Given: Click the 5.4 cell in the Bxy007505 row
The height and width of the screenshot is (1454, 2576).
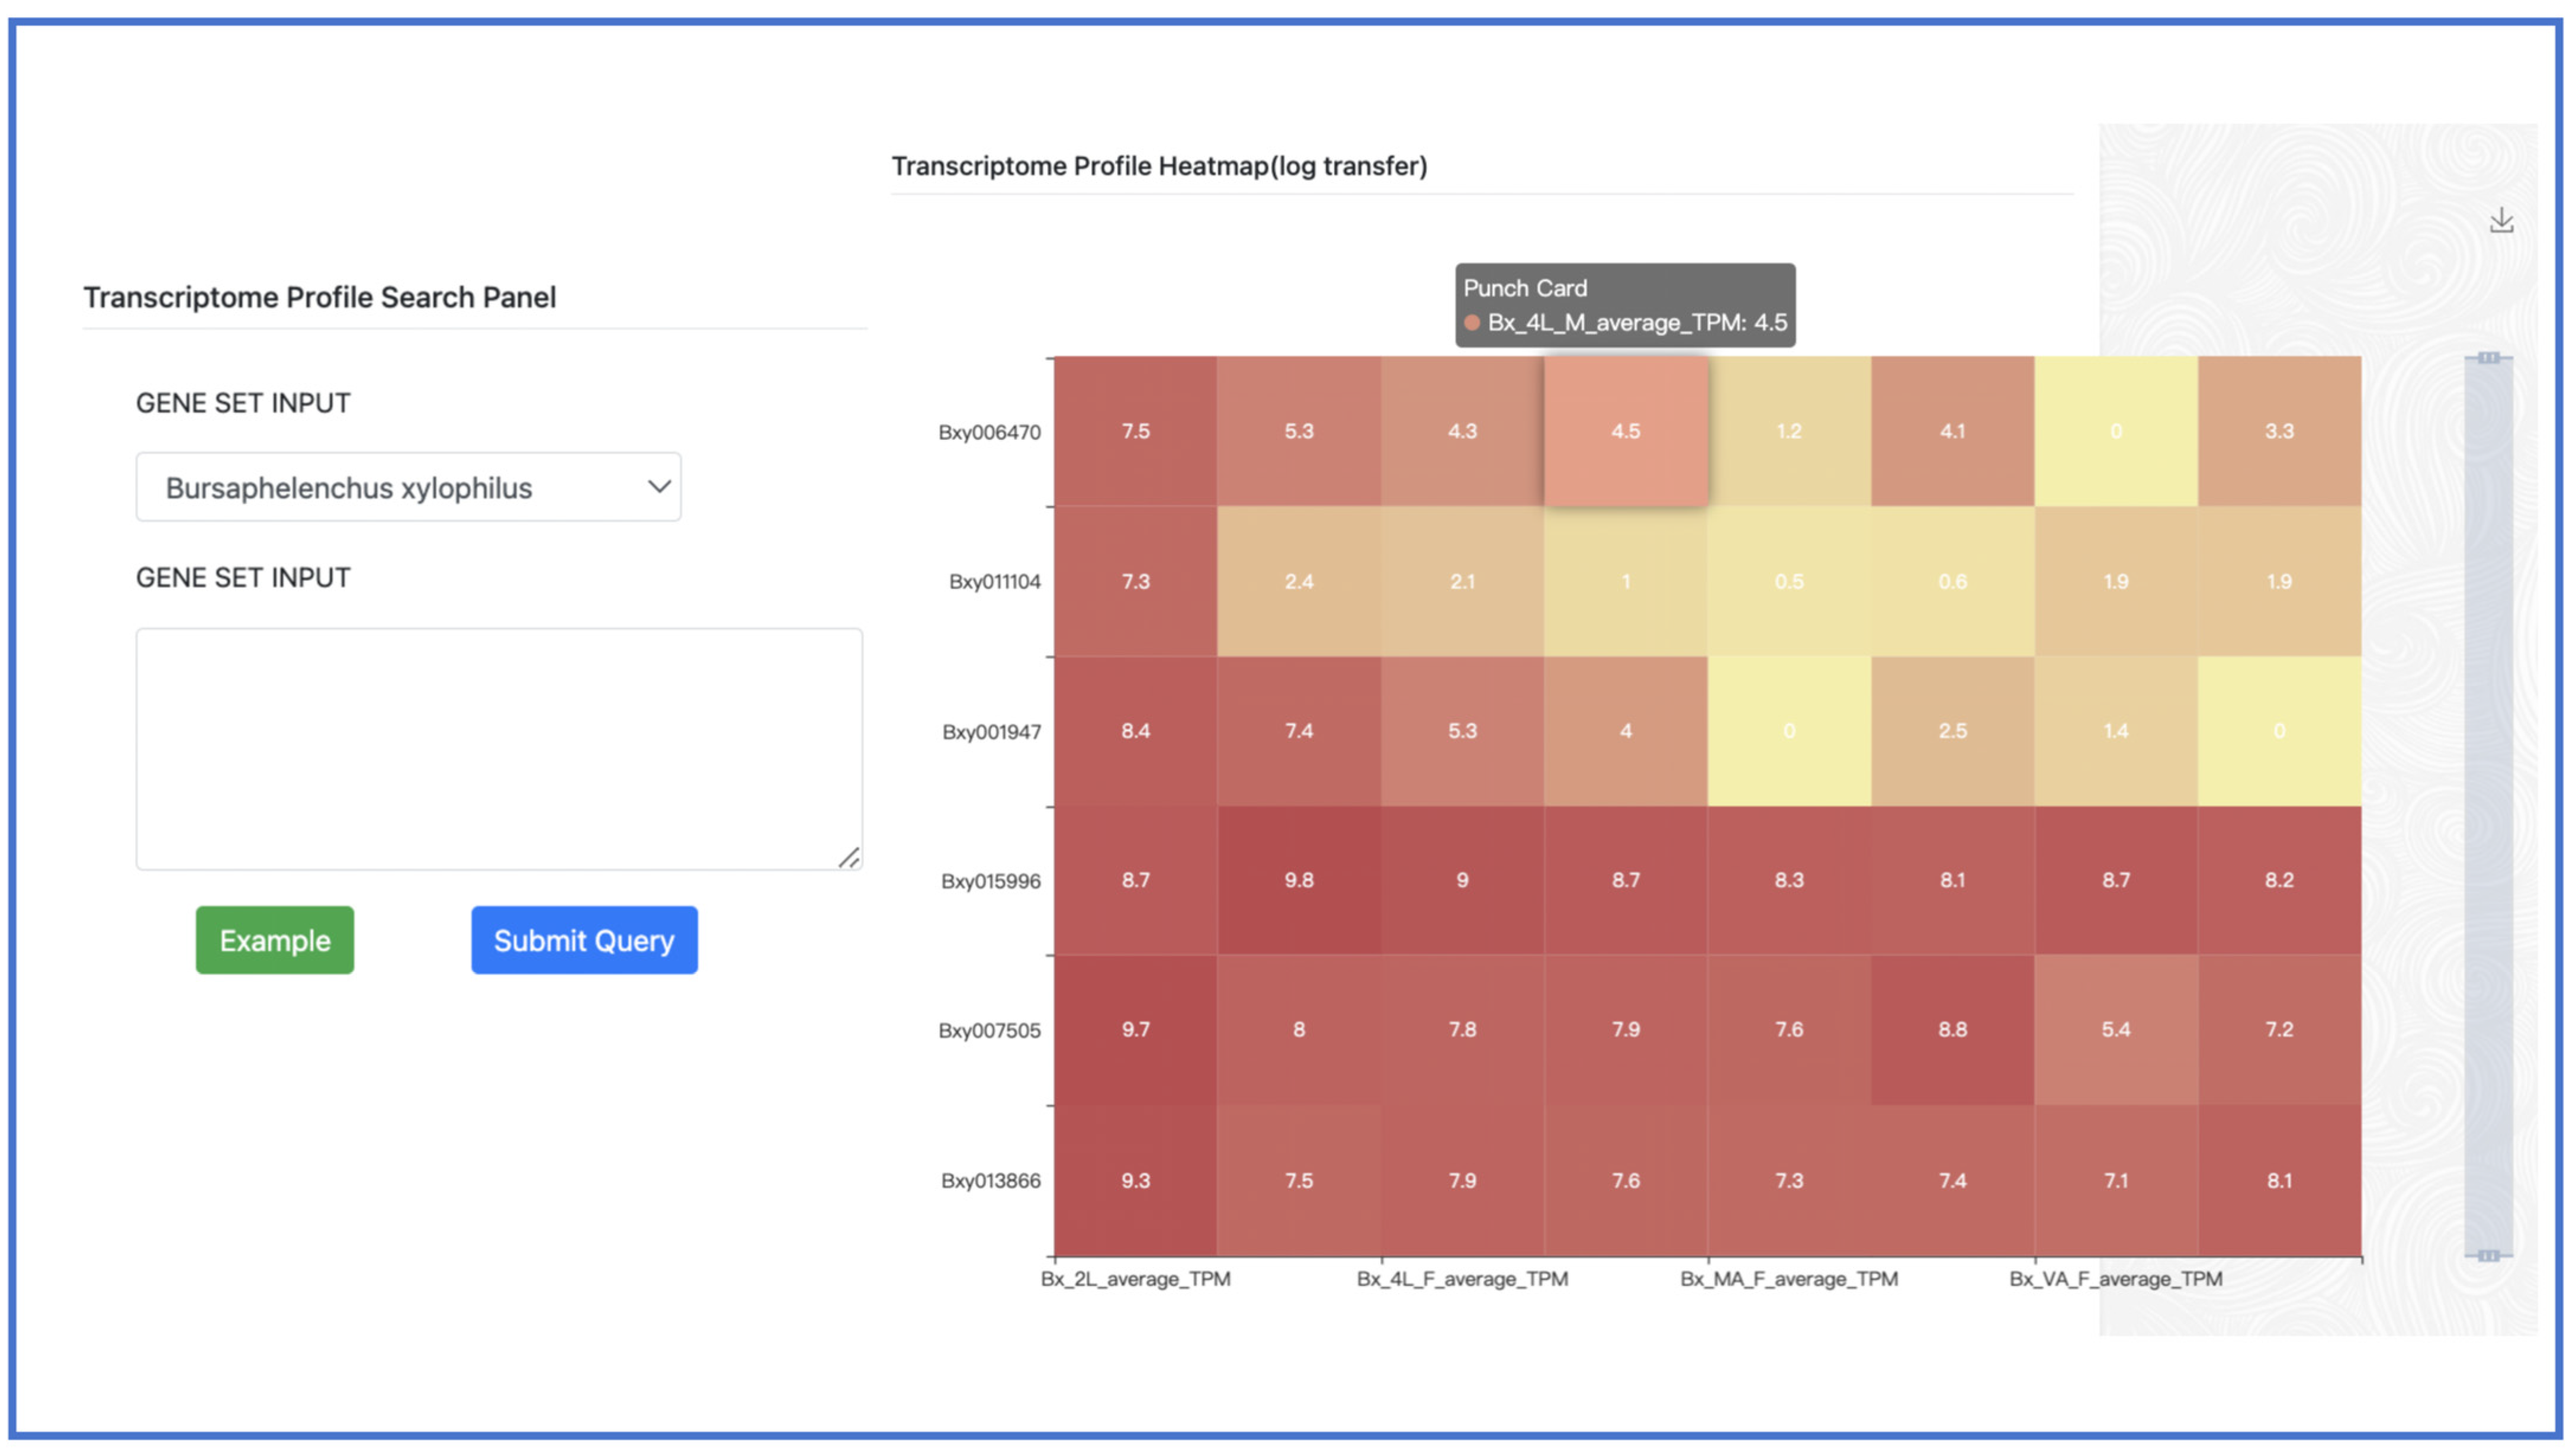Looking at the screenshot, I should pos(2115,1029).
